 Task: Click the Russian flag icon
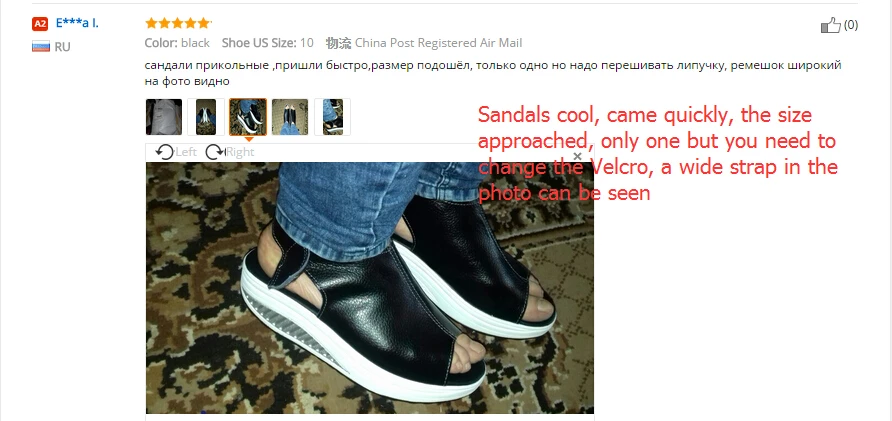(41, 46)
